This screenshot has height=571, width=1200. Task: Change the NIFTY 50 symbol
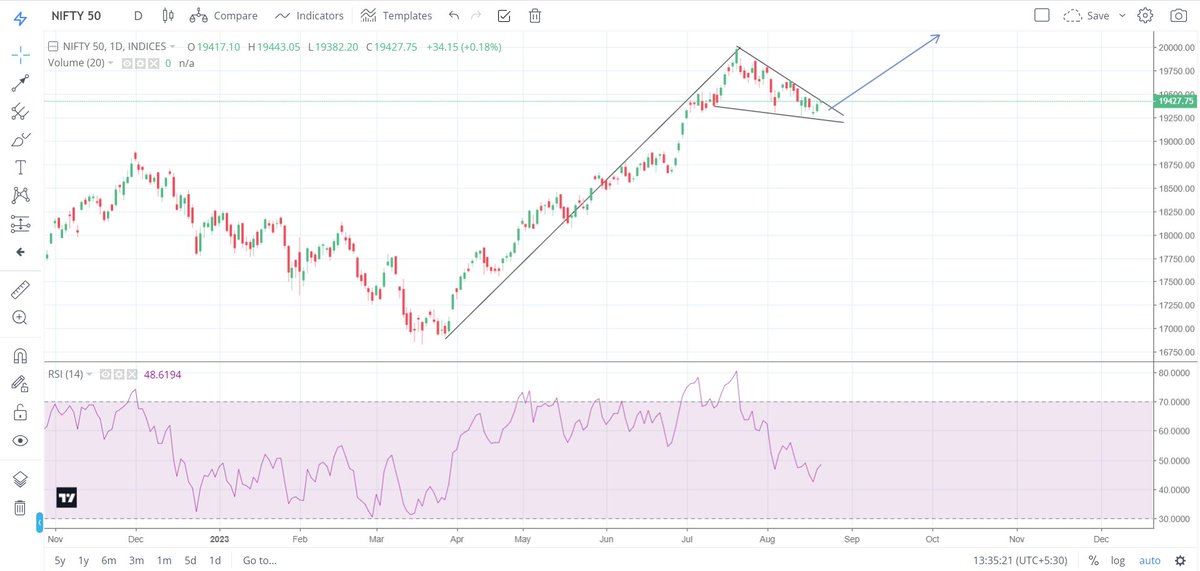pos(76,16)
